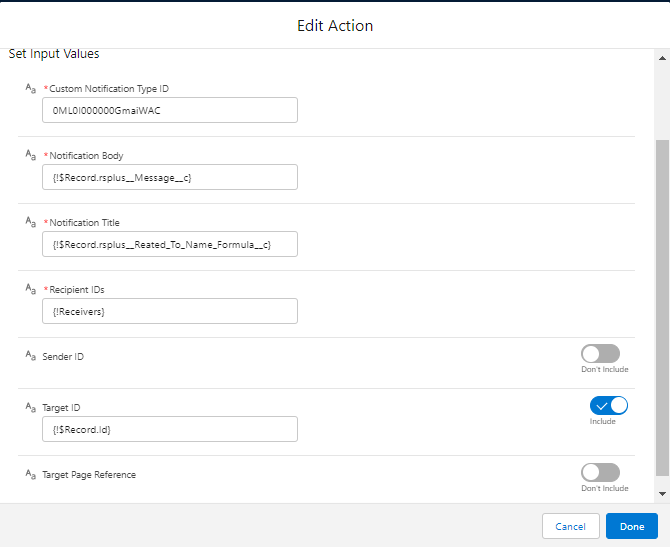This screenshot has height=547, width=670.
Task: Click the text-type icon beside Target Page Reference
Action: click(x=31, y=475)
